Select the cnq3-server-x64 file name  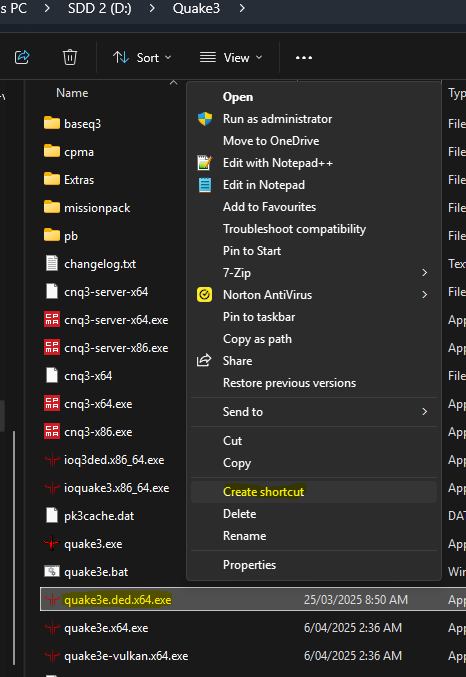pyautogui.click(x=106, y=292)
